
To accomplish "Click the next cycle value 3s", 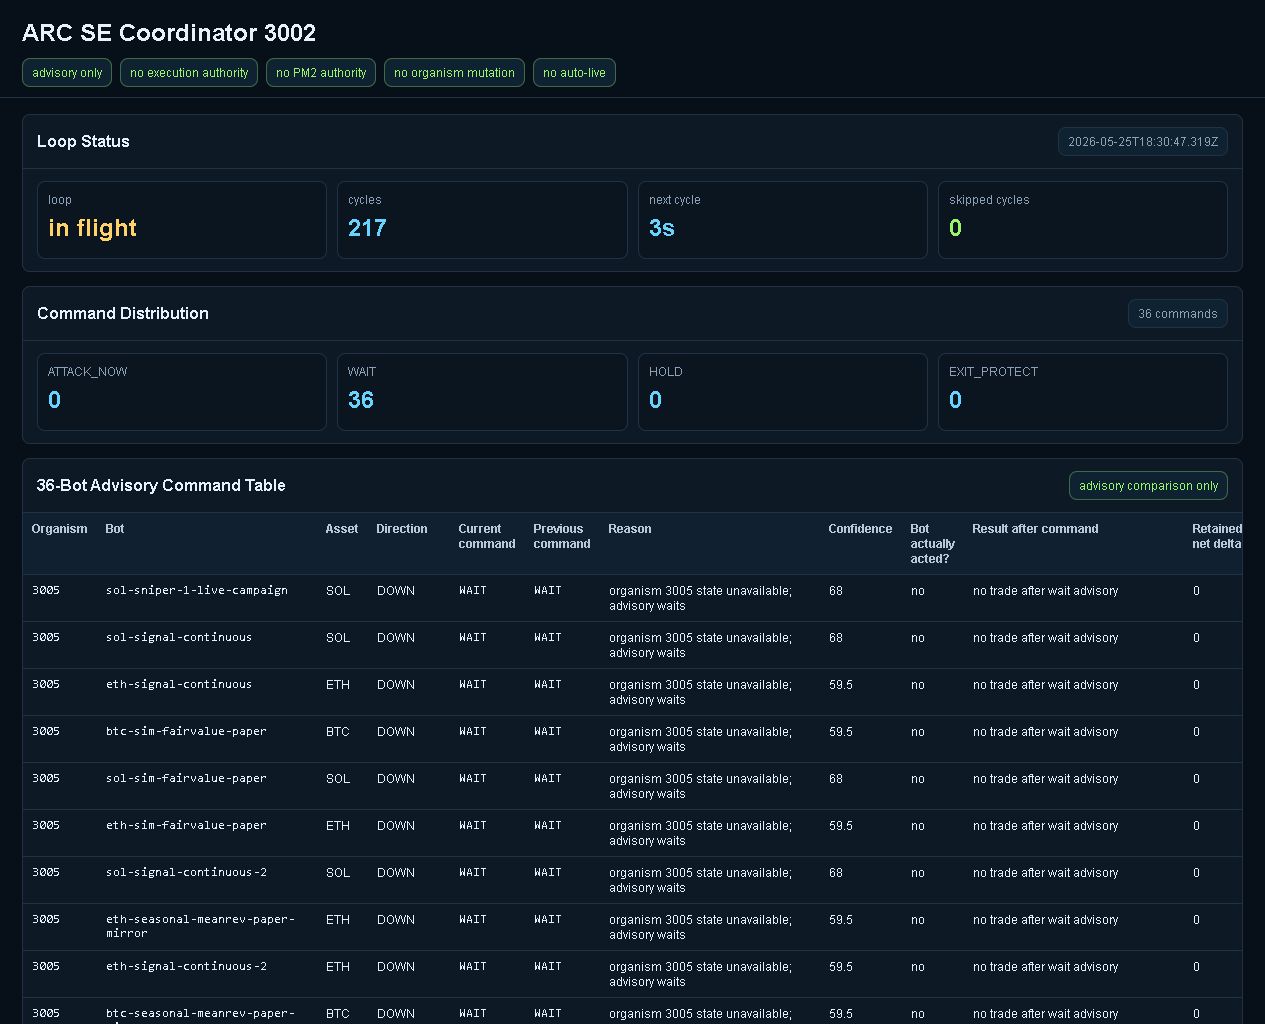I will click(x=662, y=228).
